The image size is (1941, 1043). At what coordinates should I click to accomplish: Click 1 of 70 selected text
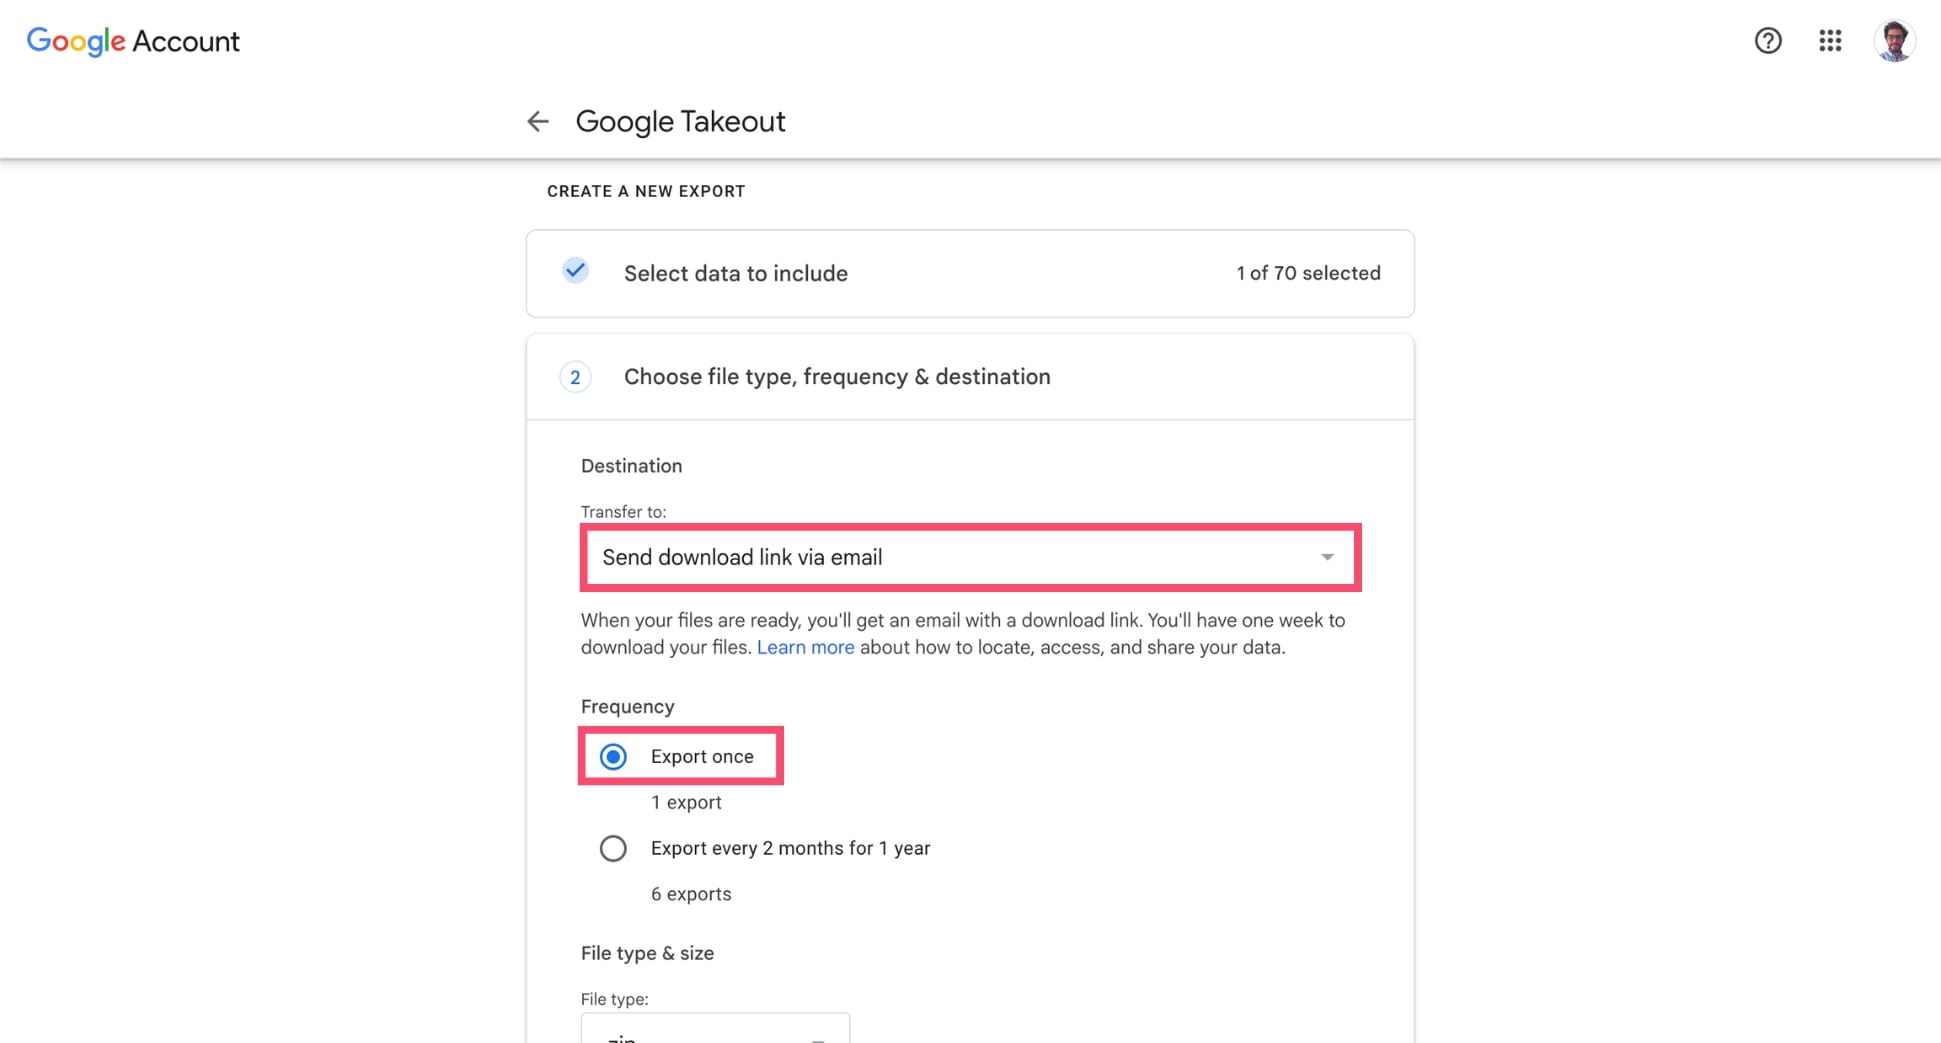click(x=1307, y=272)
